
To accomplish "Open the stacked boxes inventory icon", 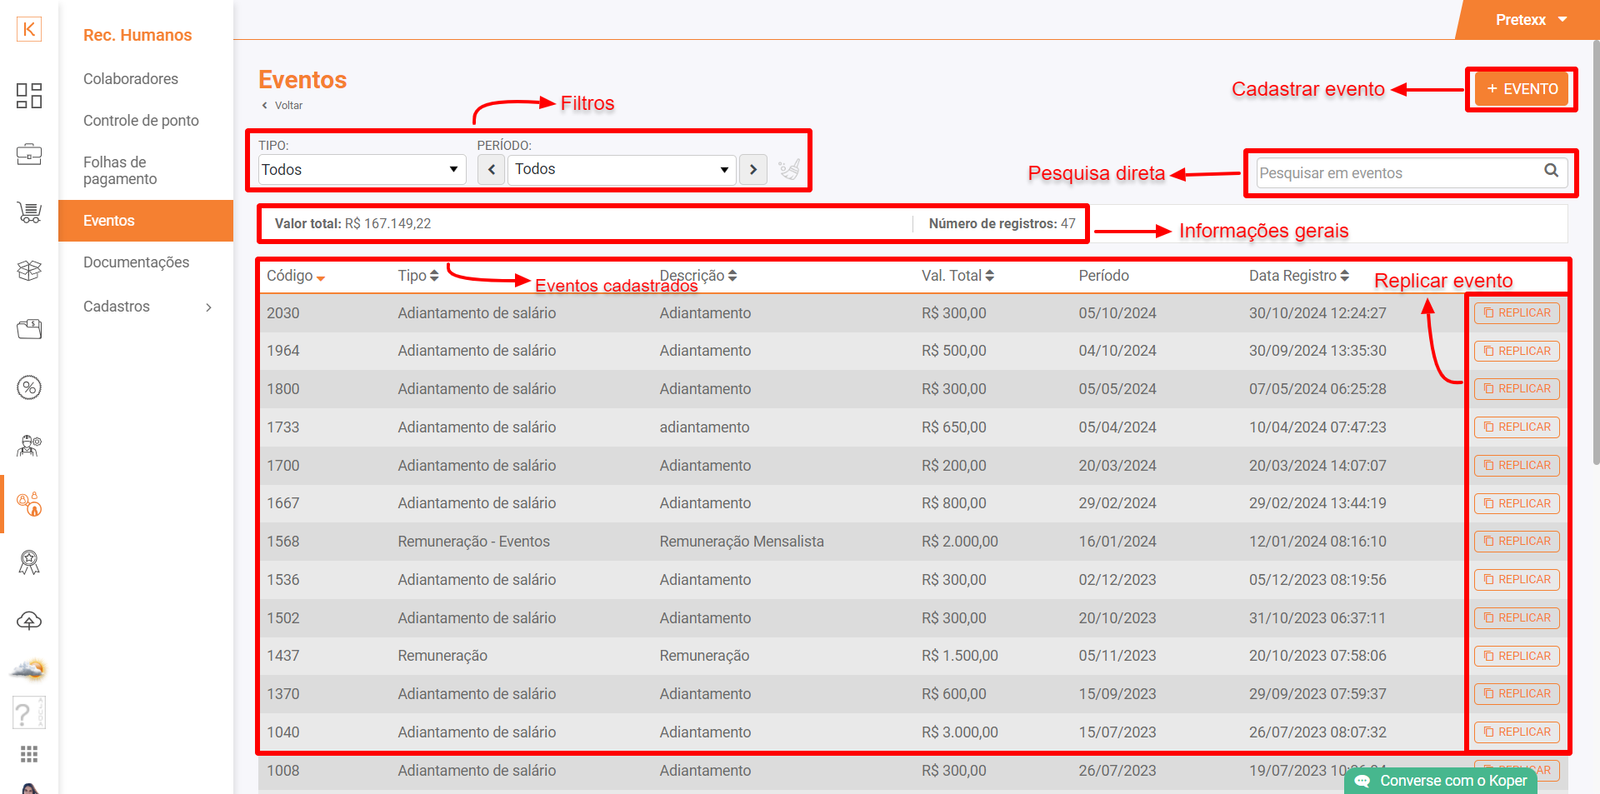I will click(x=29, y=270).
